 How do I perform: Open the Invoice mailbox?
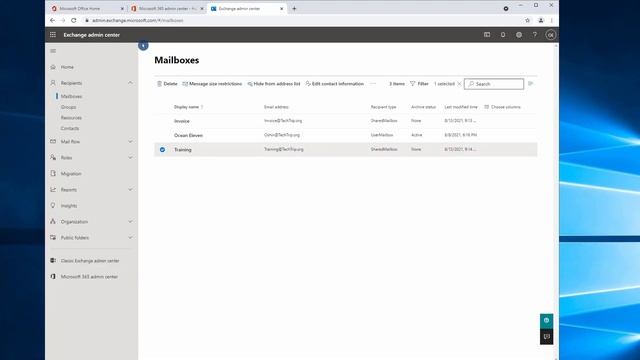click(x=182, y=121)
